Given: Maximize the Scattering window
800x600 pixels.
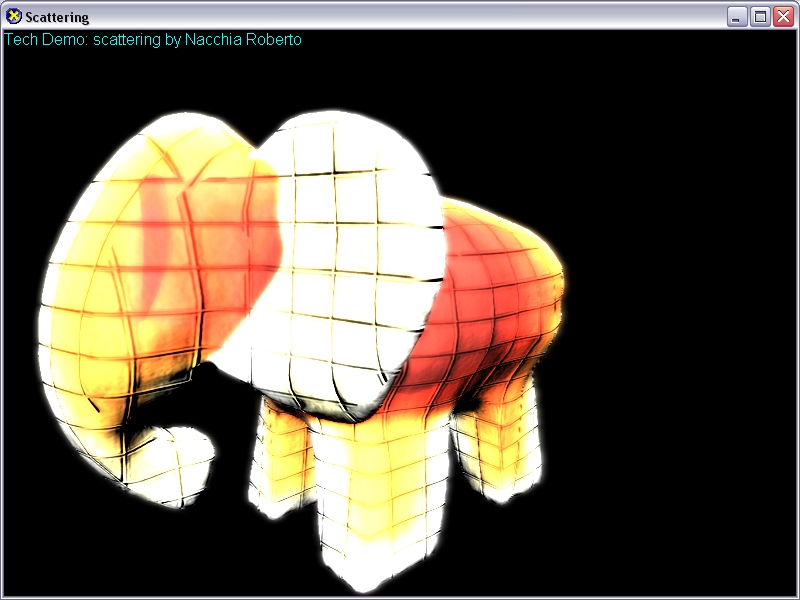Looking at the screenshot, I should [x=760, y=17].
